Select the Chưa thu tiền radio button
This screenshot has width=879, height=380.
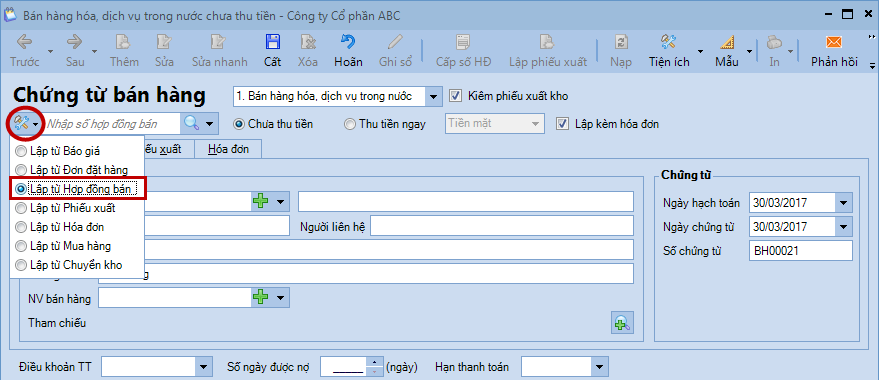(x=238, y=124)
